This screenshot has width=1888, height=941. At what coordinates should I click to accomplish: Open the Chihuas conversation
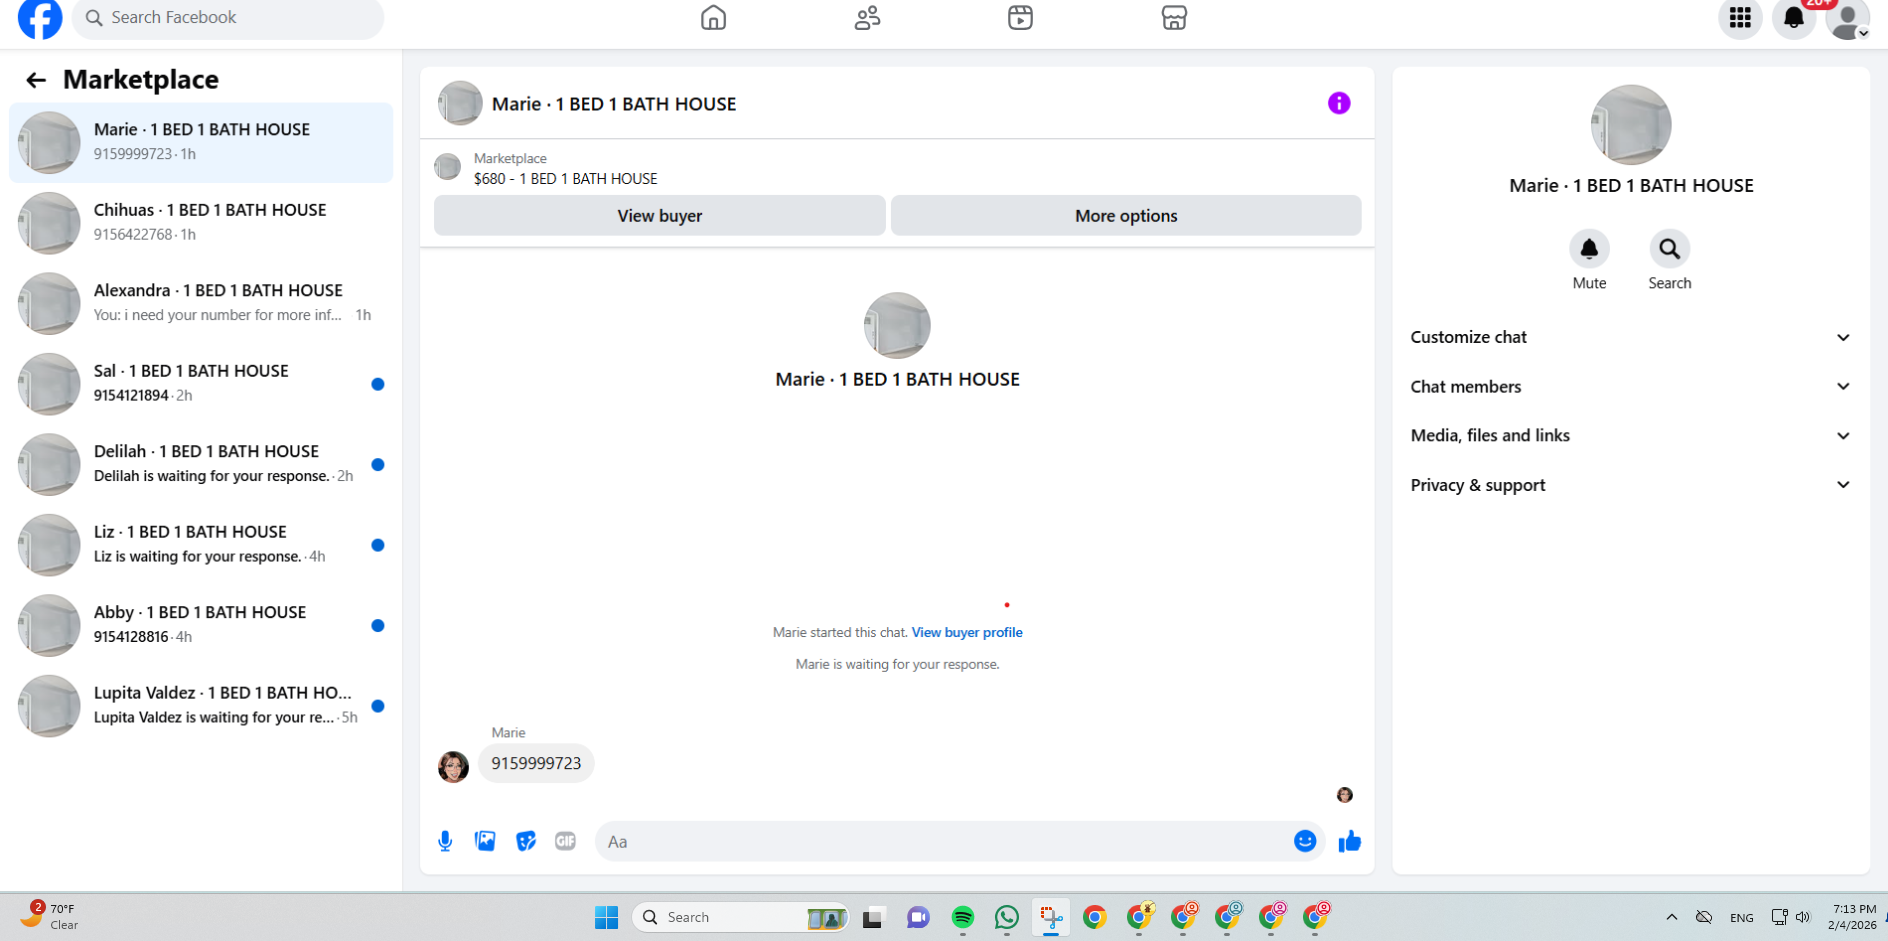[x=201, y=222]
